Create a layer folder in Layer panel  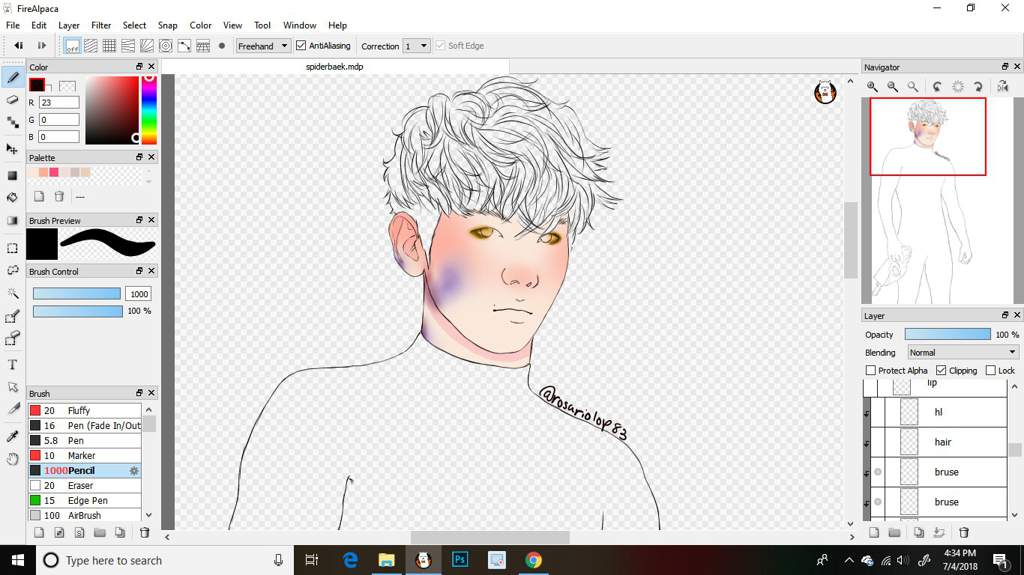894,533
